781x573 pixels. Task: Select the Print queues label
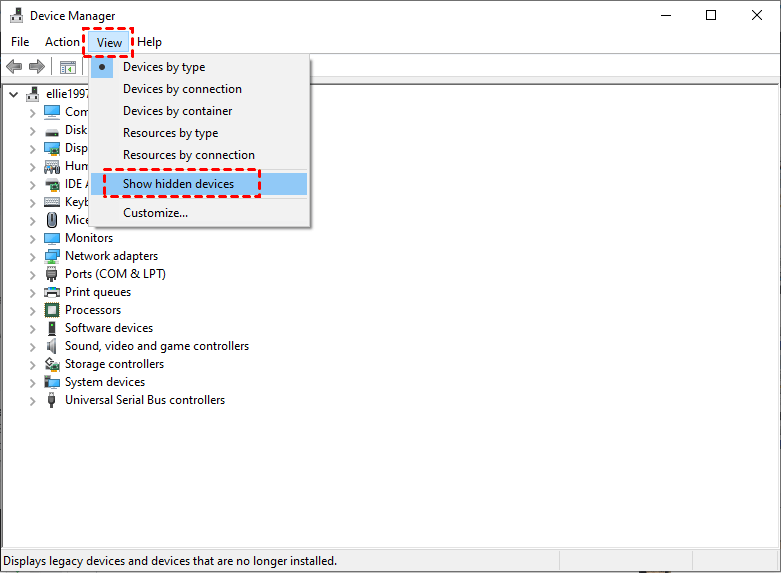tap(98, 292)
